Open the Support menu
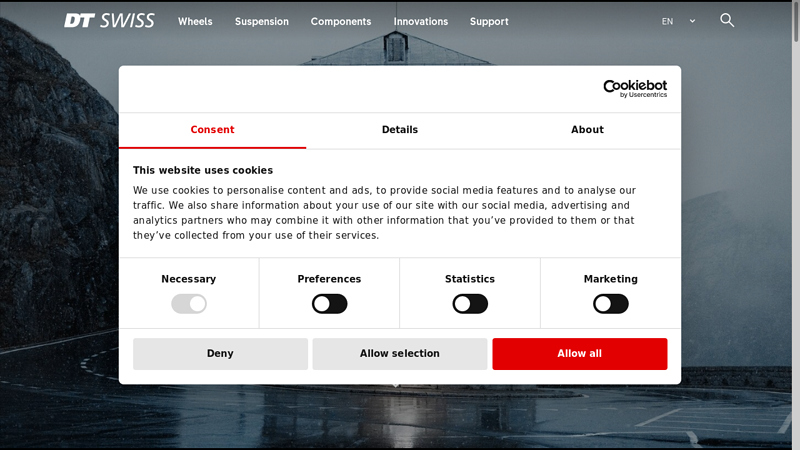The width and height of the screenshot is (800, 450). tap(489, 21)
